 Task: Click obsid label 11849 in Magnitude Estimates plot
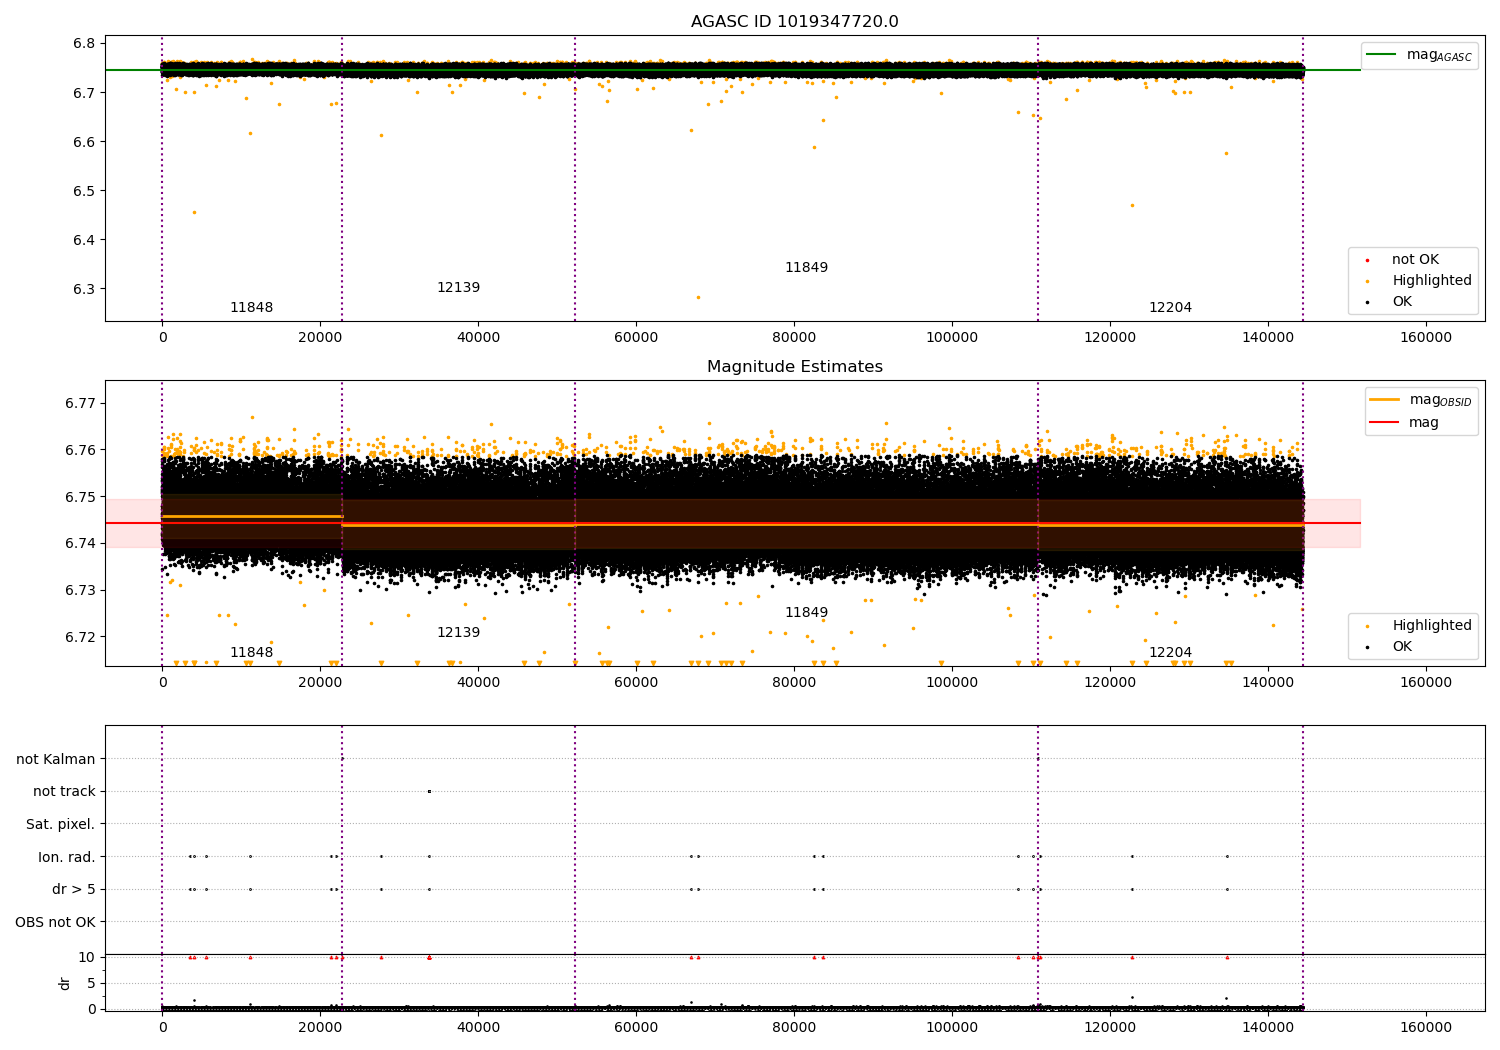806,613
